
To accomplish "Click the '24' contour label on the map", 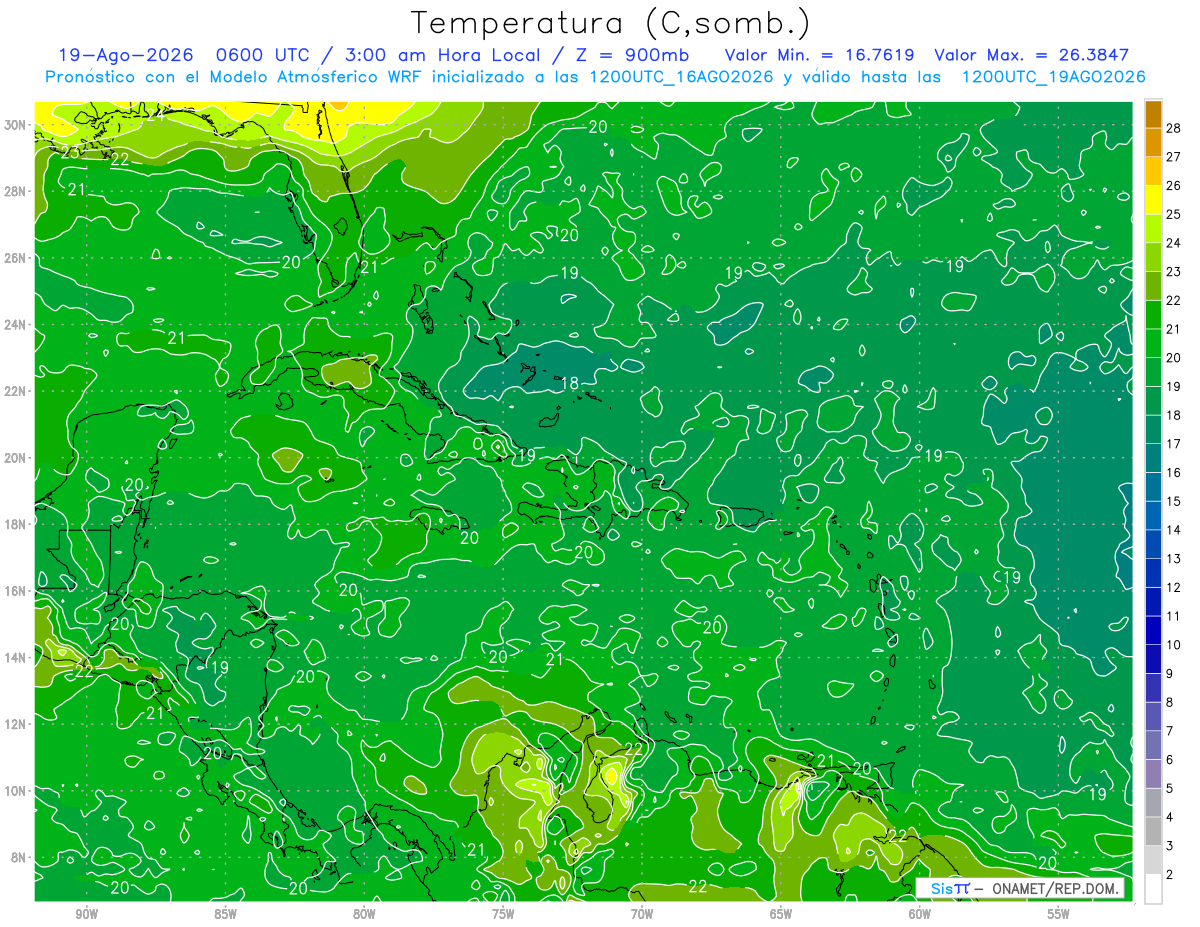I will click(155, 114).
